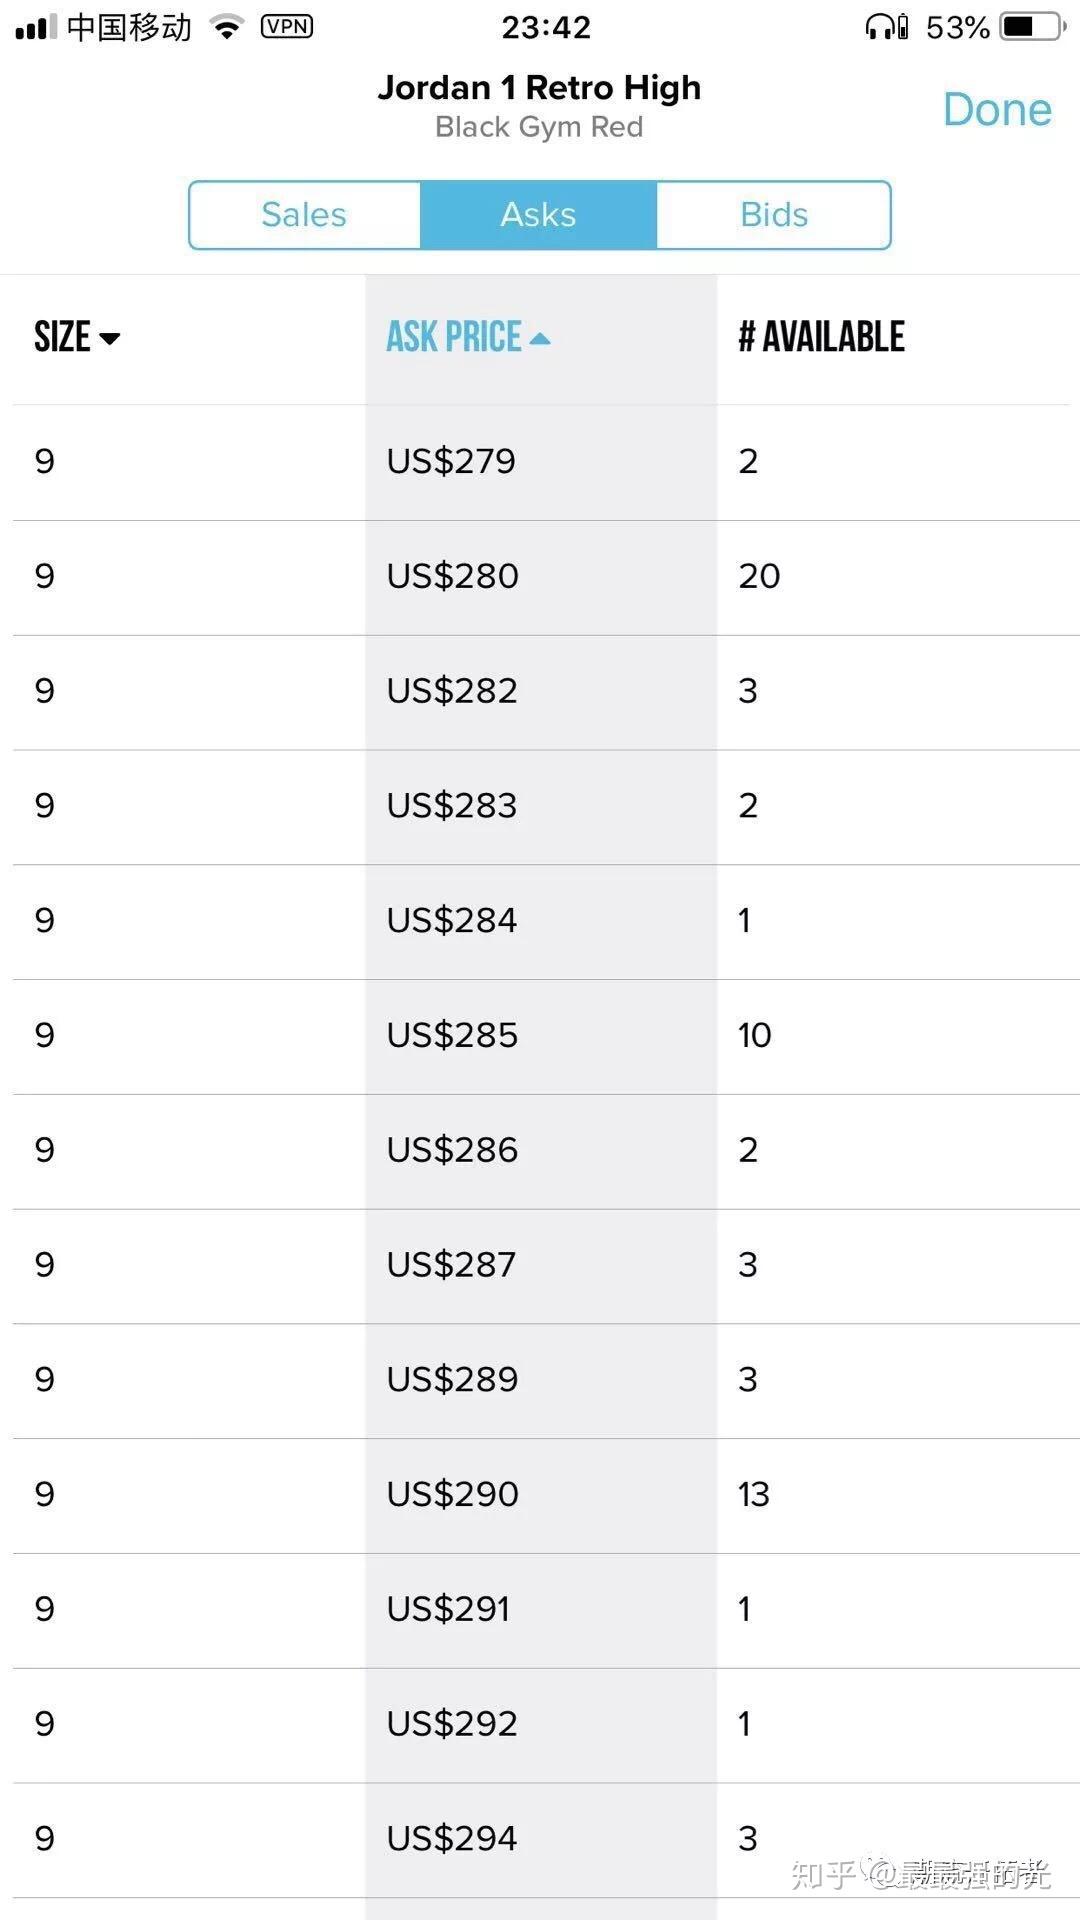Viewport: 1080px width, 1920px height.
Task: Tap Done to close the list
Action: click(998, 110)
